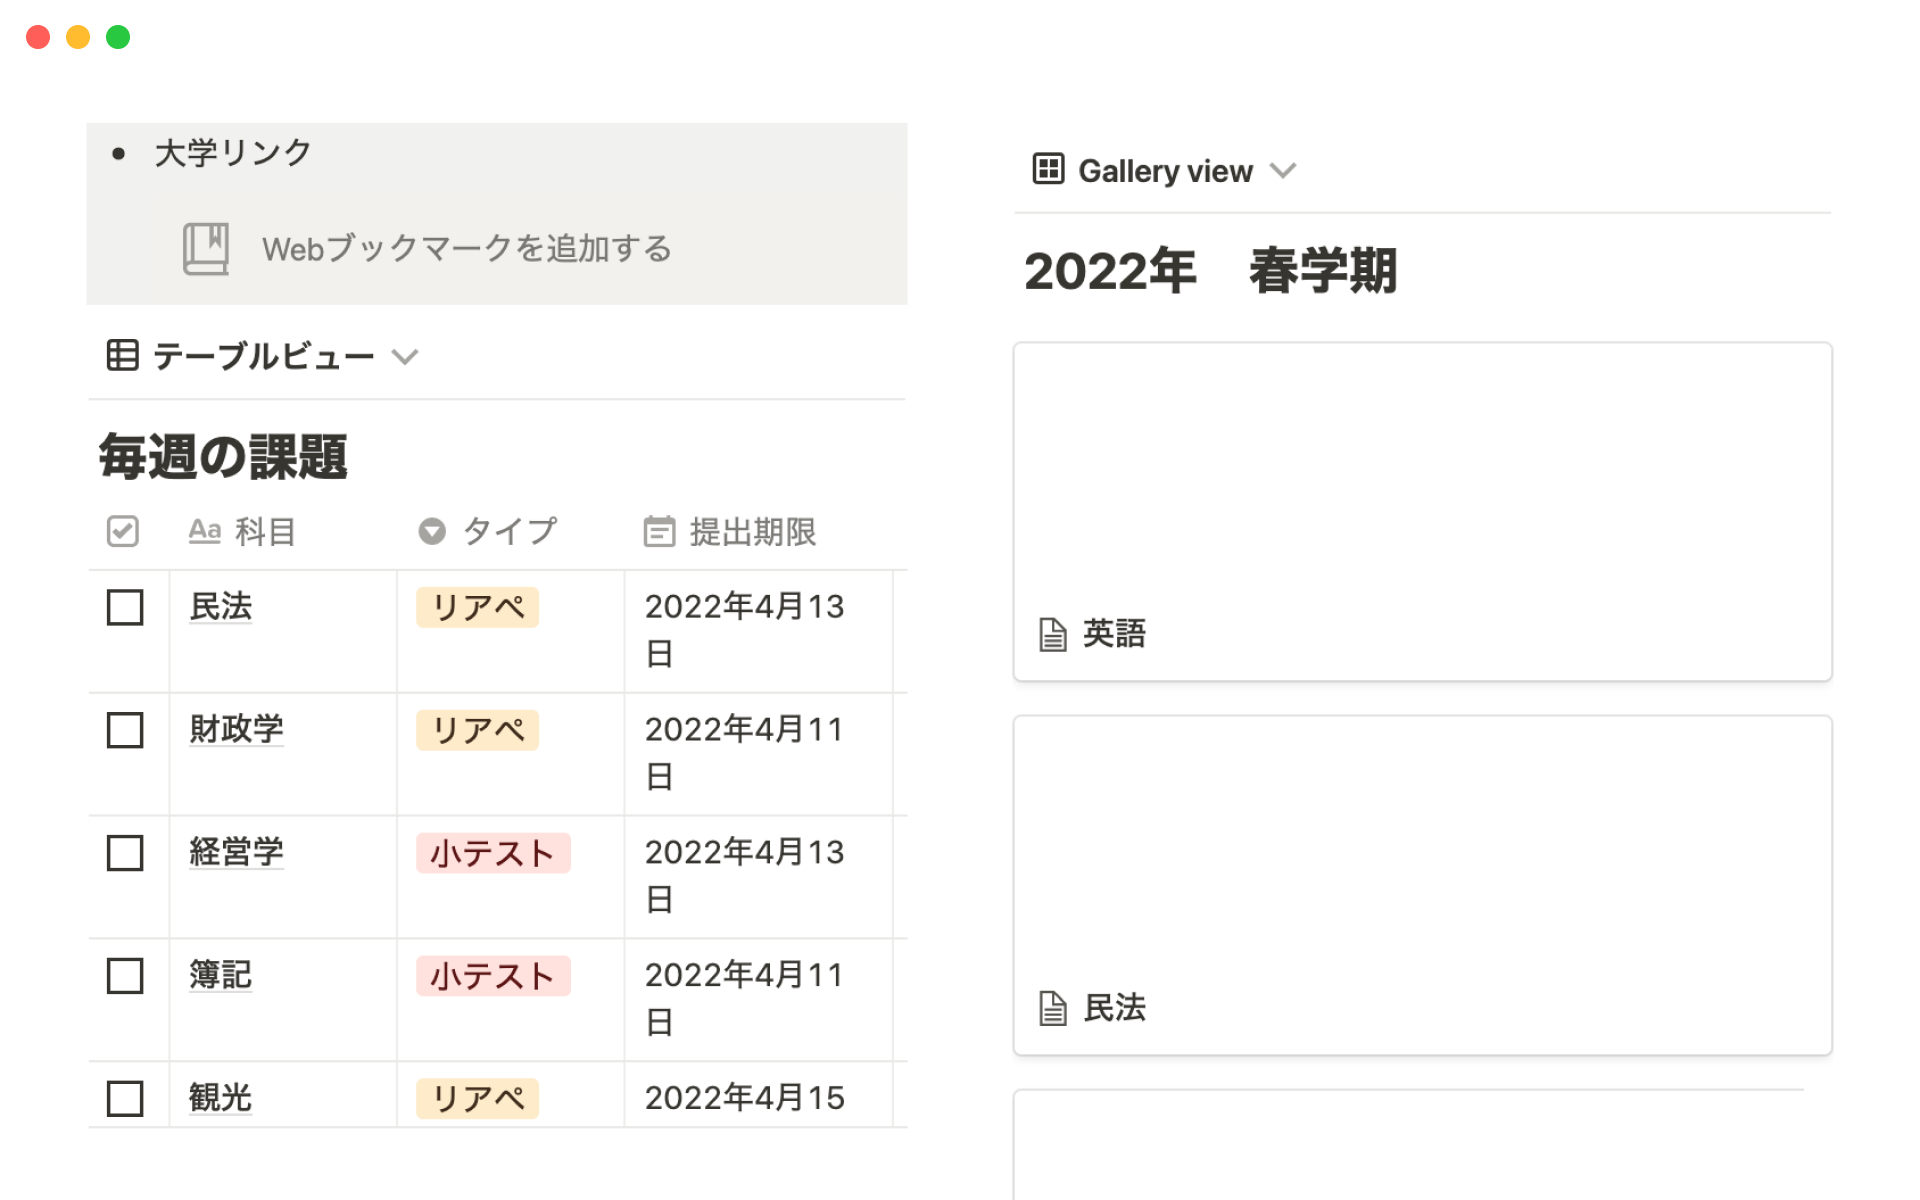Image resolution: width=1920 pixels, height=1200 pixels.
Task: Open the 小テスト type selector for 経営学
Action: click(x=493, y=853)
